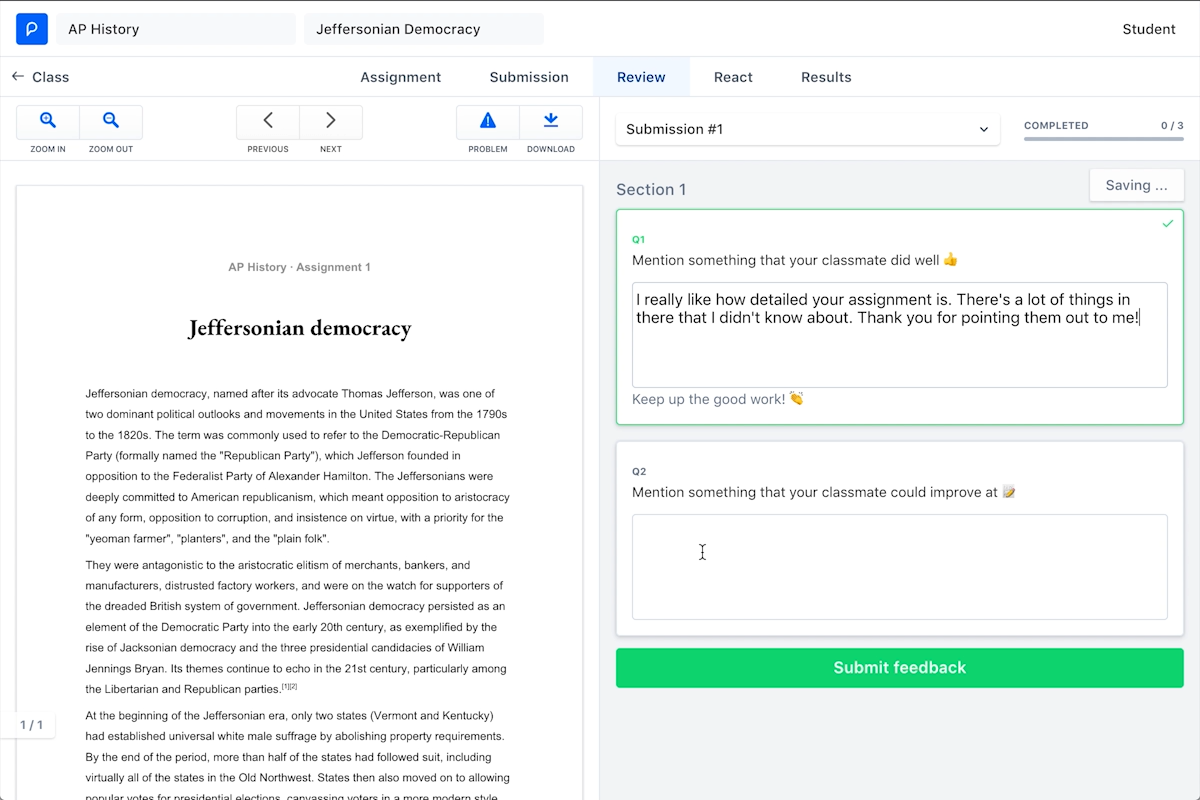Open the Submission #1 dropdown
Image resolution: width=1200 pixels, height=800 pixels.
pos(807,129)
